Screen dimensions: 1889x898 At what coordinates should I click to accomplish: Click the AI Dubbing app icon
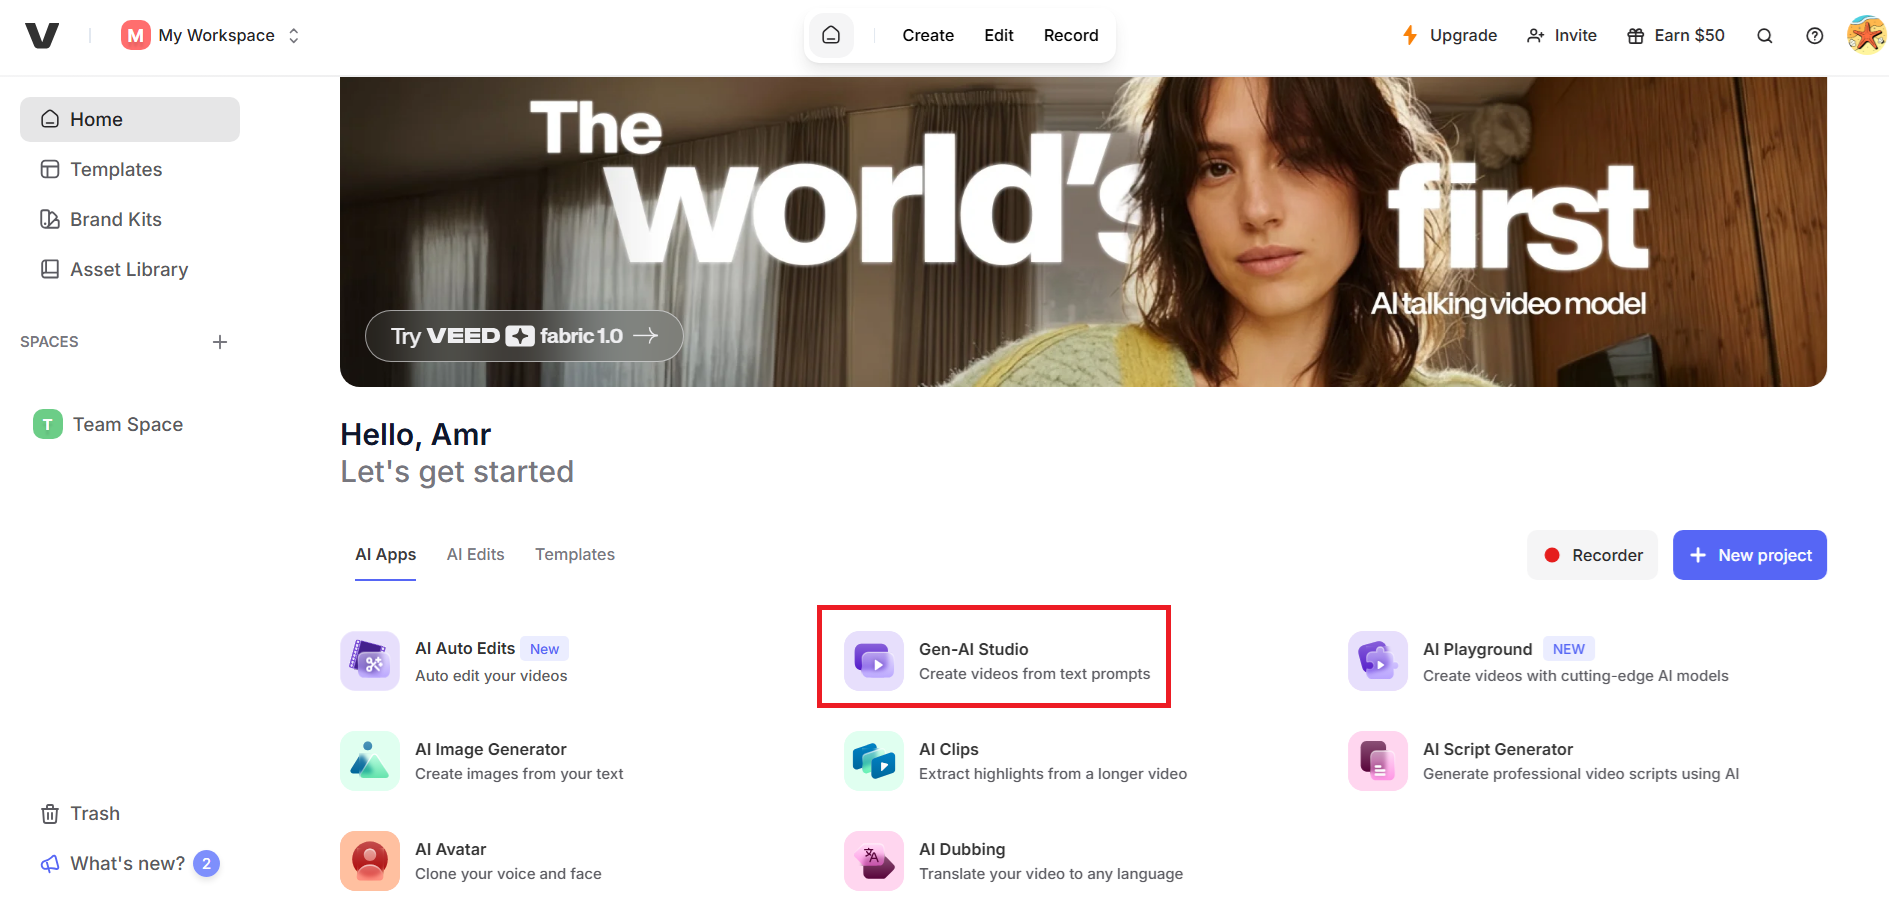(874, 861)
